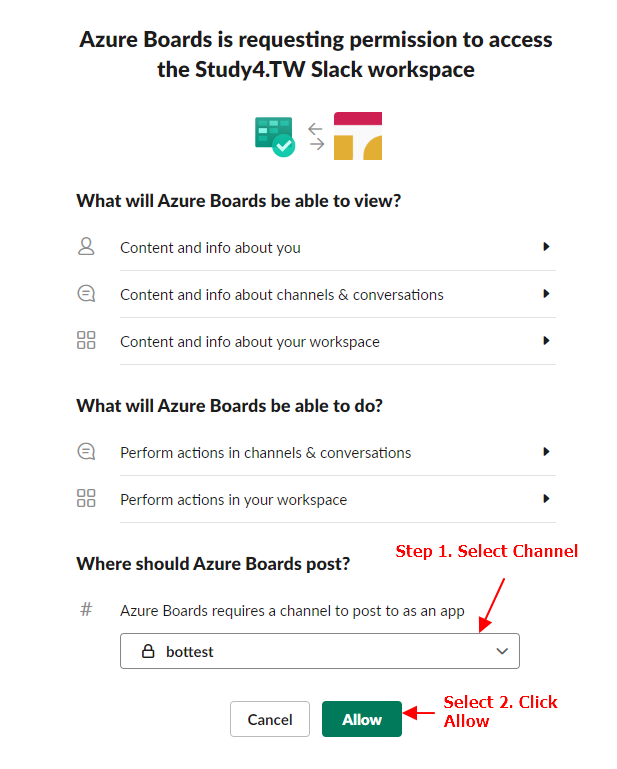Click the Azure Boards app logo
617x769 pixels.
click(274, 136)
